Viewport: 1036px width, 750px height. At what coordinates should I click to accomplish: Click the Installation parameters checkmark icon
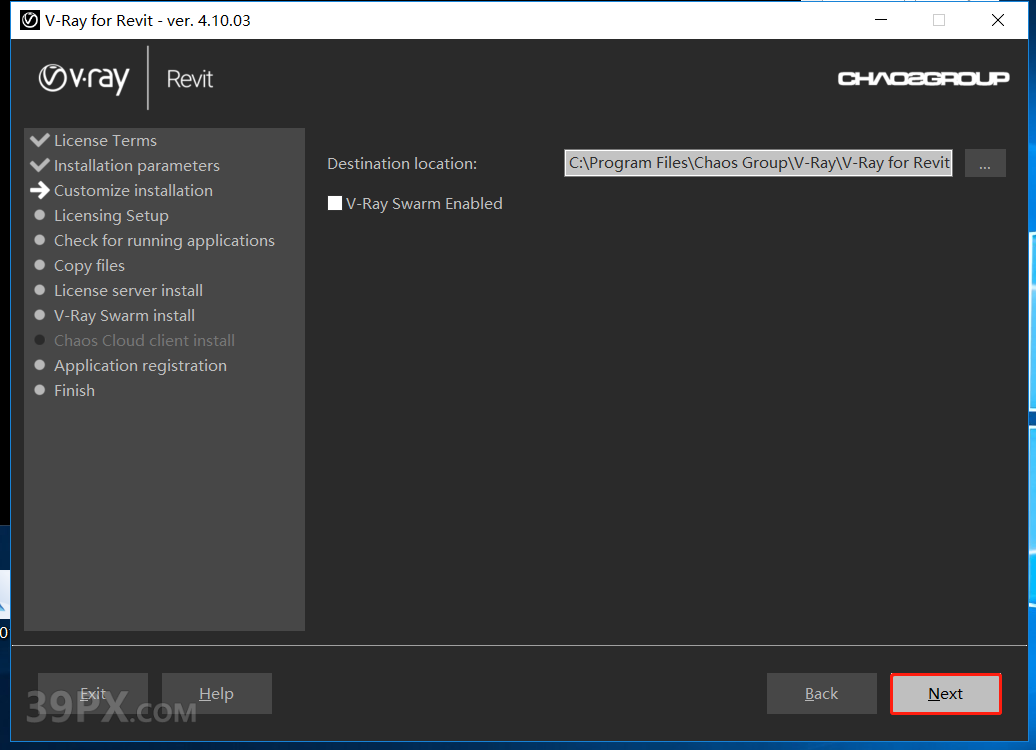[40, 165]
